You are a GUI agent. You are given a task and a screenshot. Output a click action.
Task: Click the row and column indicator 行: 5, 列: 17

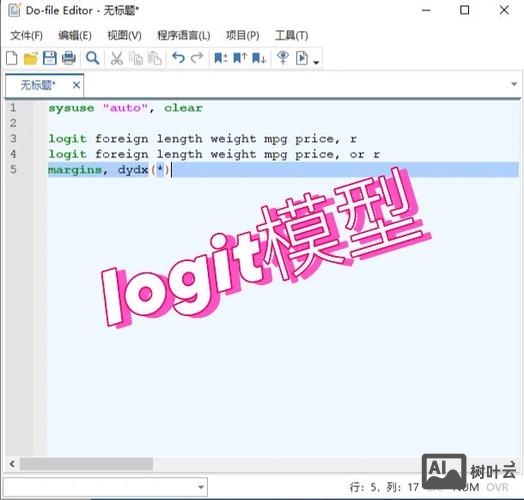(384, 487)
